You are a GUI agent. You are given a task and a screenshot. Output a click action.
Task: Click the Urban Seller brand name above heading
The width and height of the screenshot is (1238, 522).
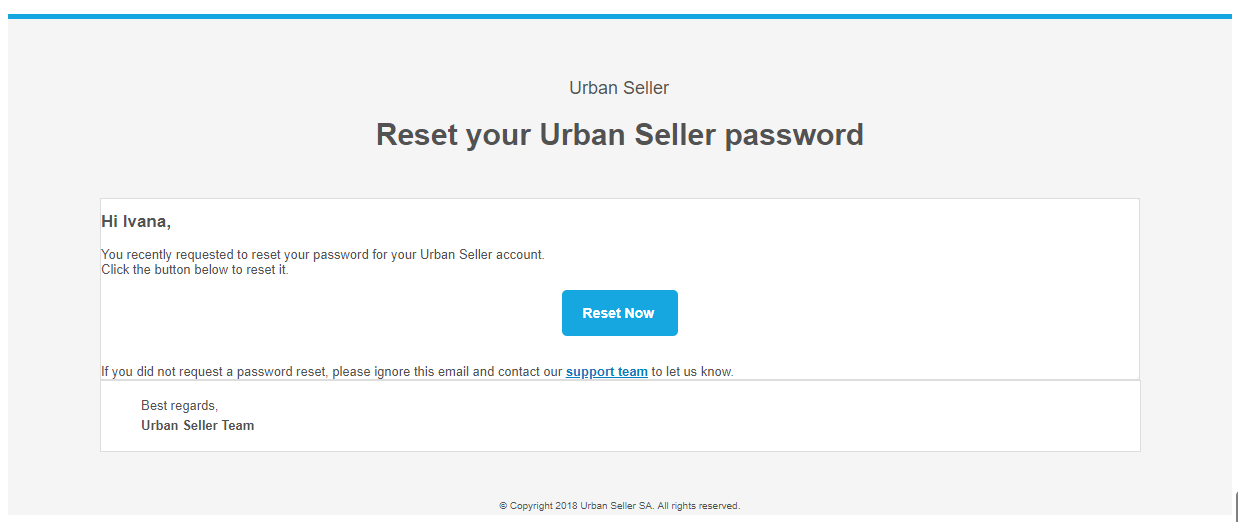click(x=619, y=88)
